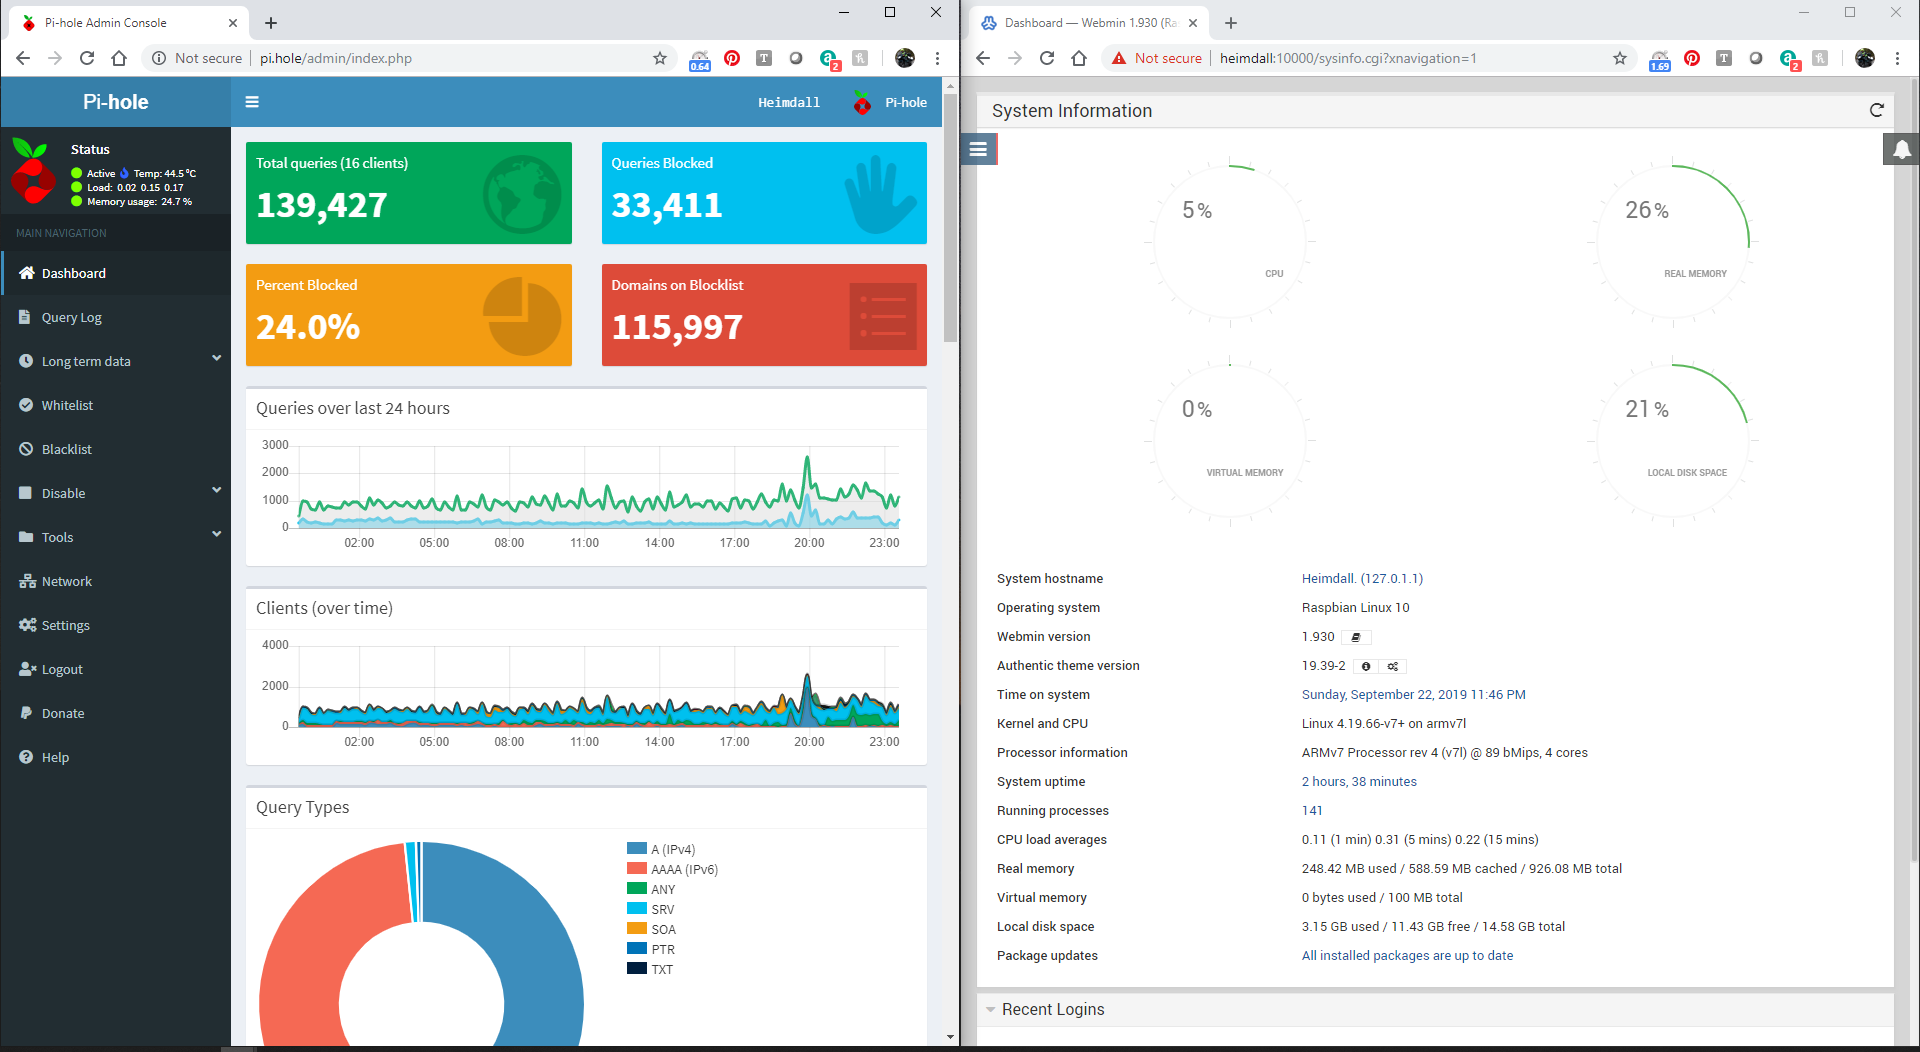Expand the Tools menu chevron

[x=216, y=535]
